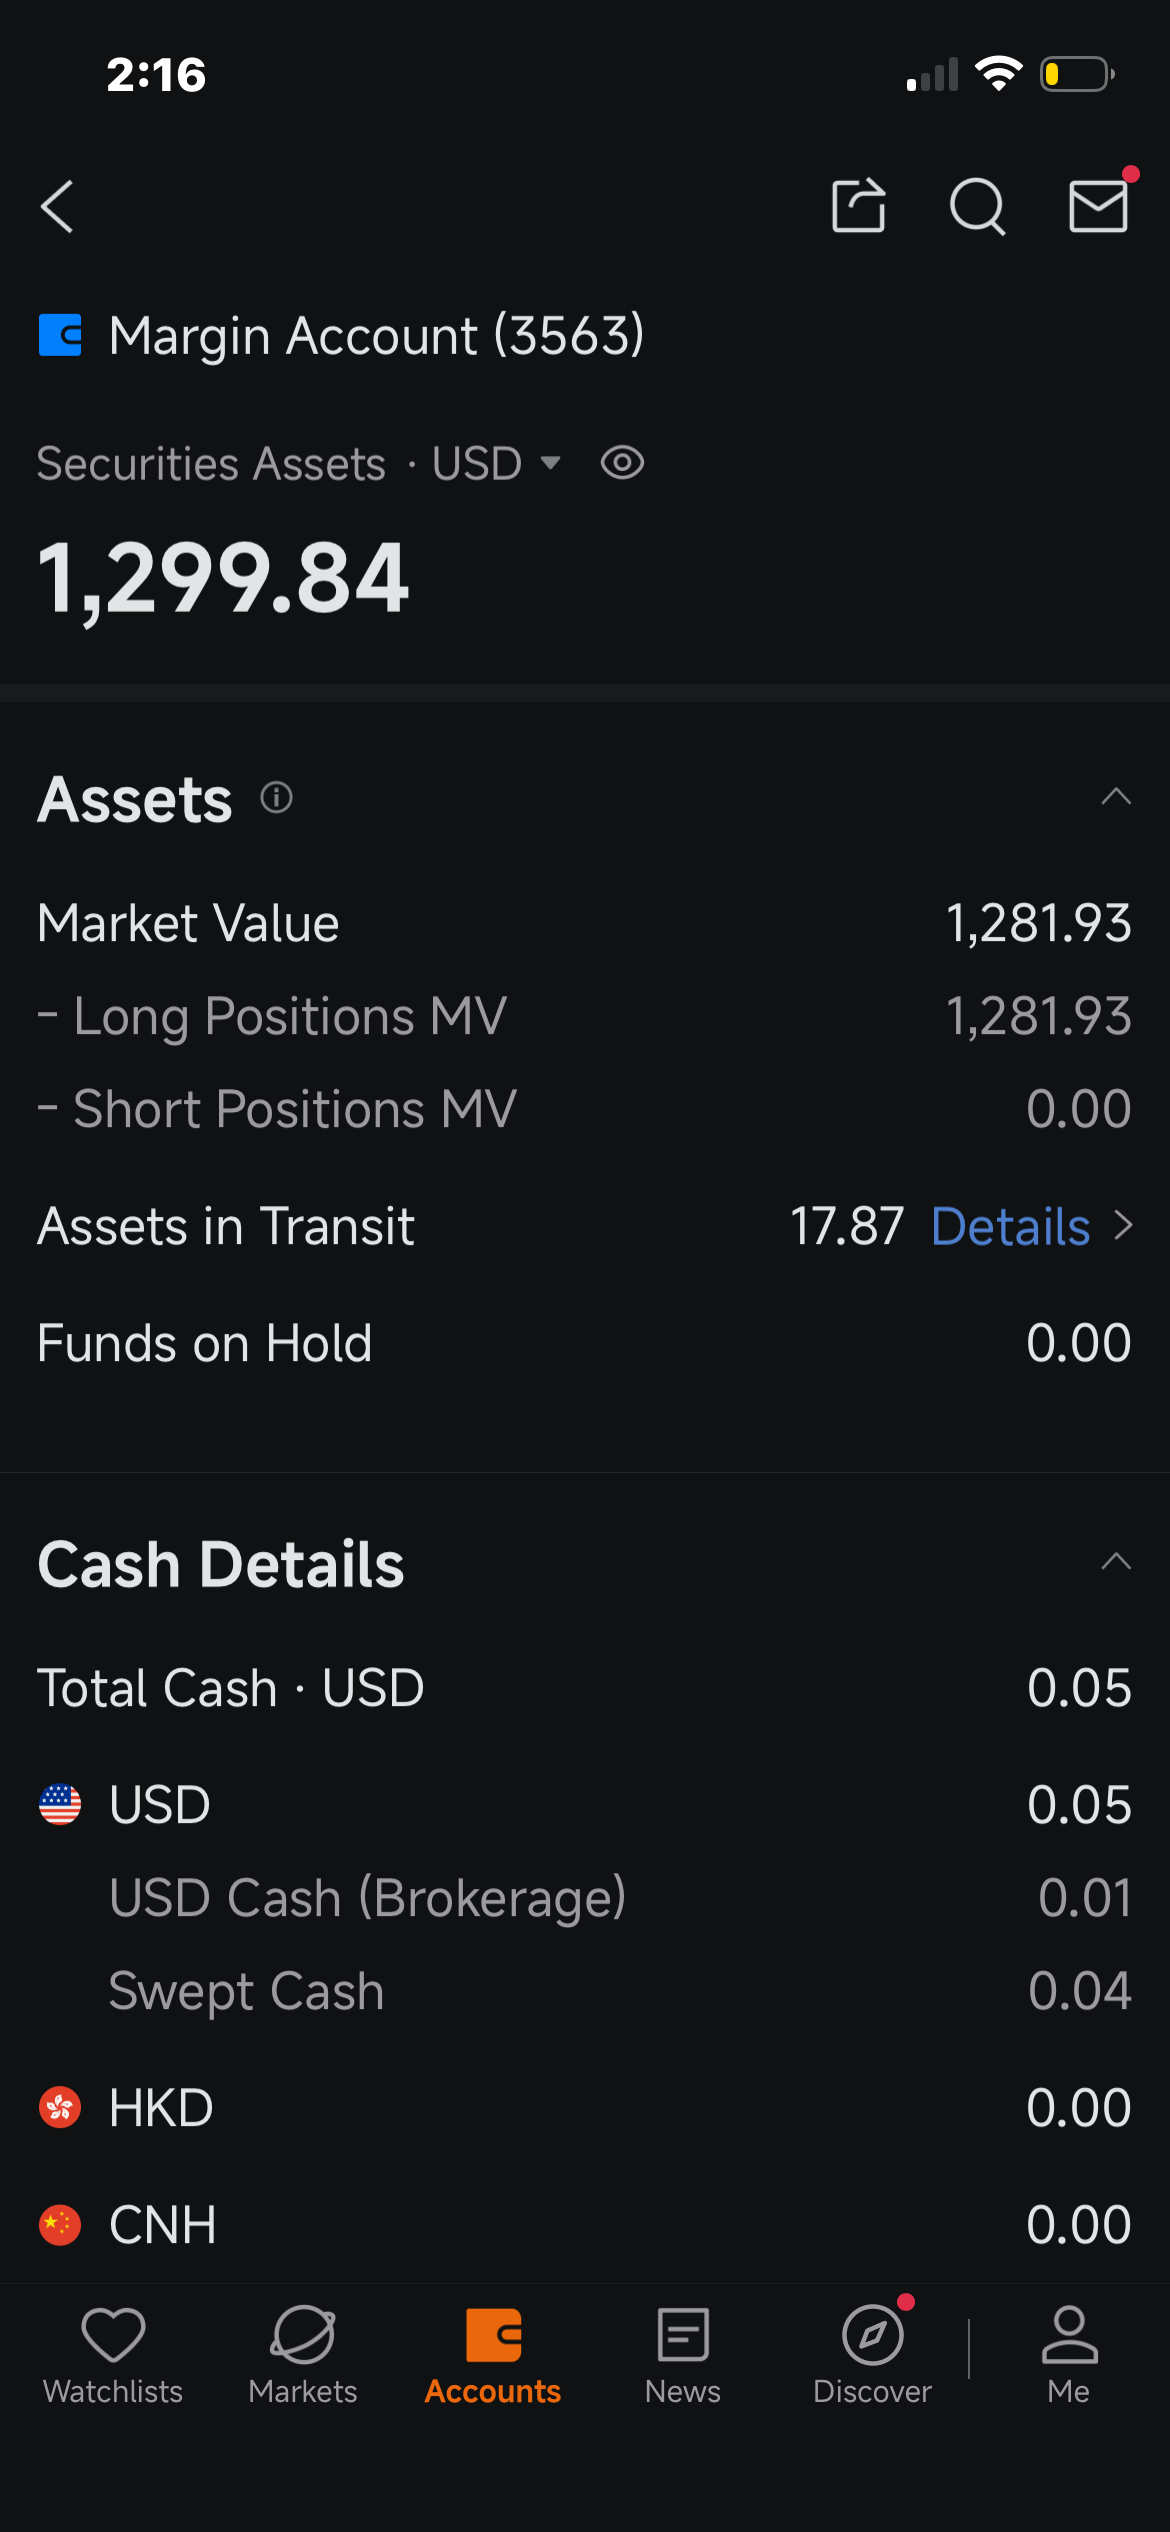Collapse the Cash Details section
This screenshot has height=2532, width=1170.
point(1116,1562)
